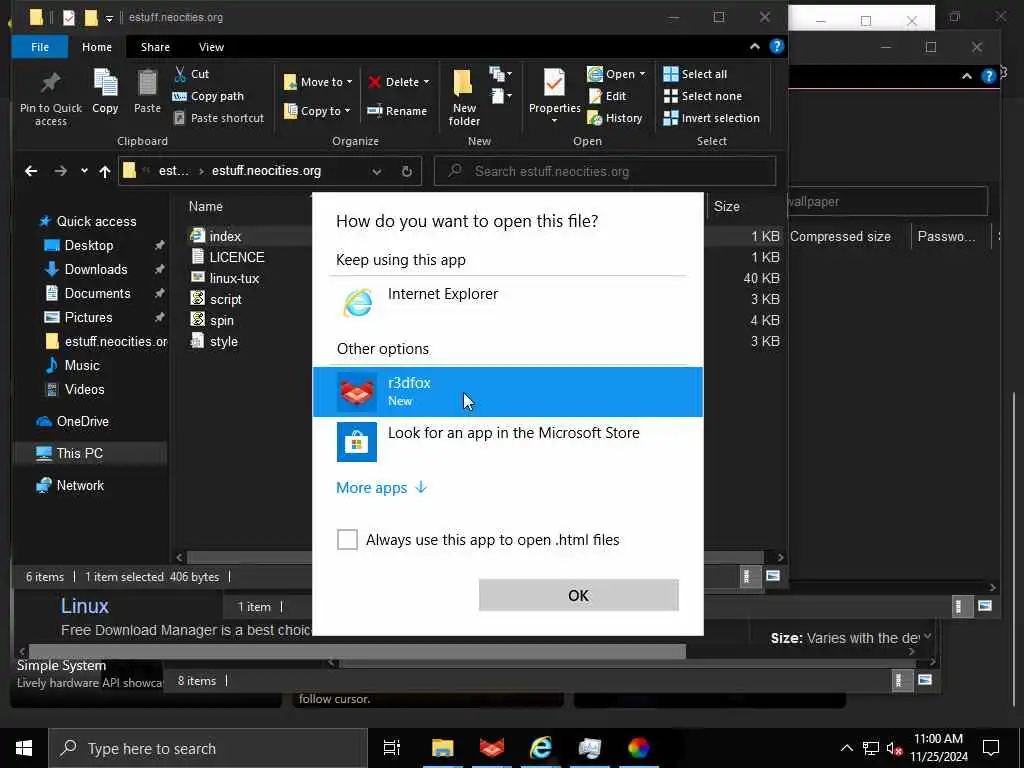
Task: Click the Name column header
Action: coord(206,206)
